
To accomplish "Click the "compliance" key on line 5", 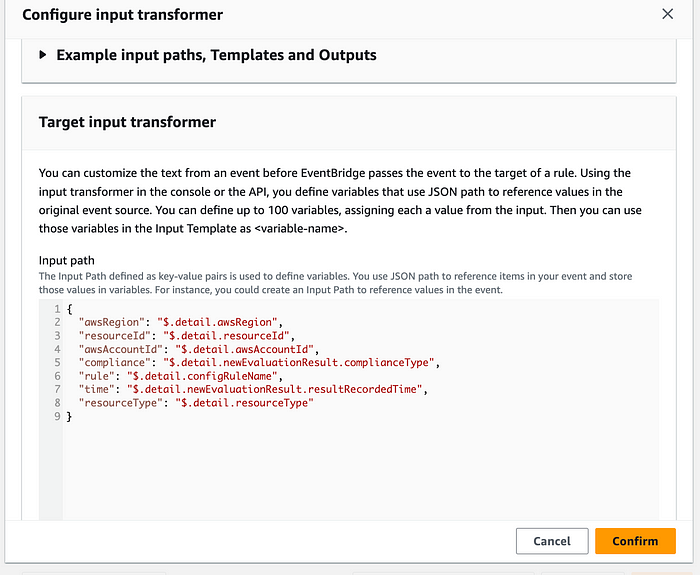I will point(115,362).
